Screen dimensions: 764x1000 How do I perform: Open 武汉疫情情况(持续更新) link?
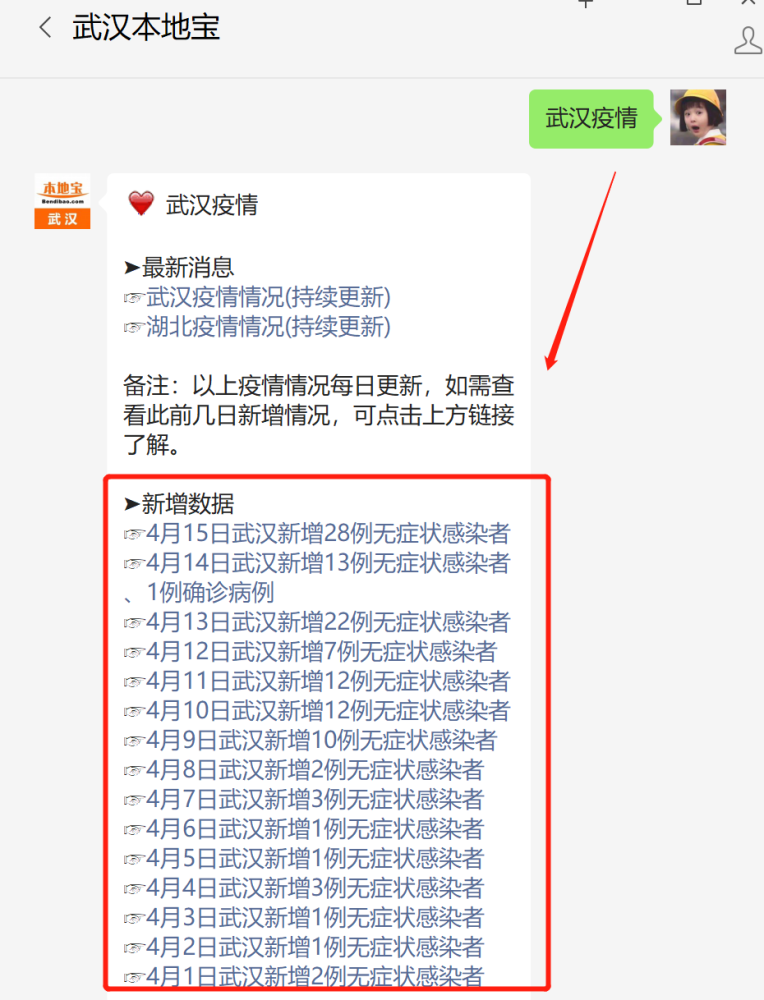(x=268, y=297)
